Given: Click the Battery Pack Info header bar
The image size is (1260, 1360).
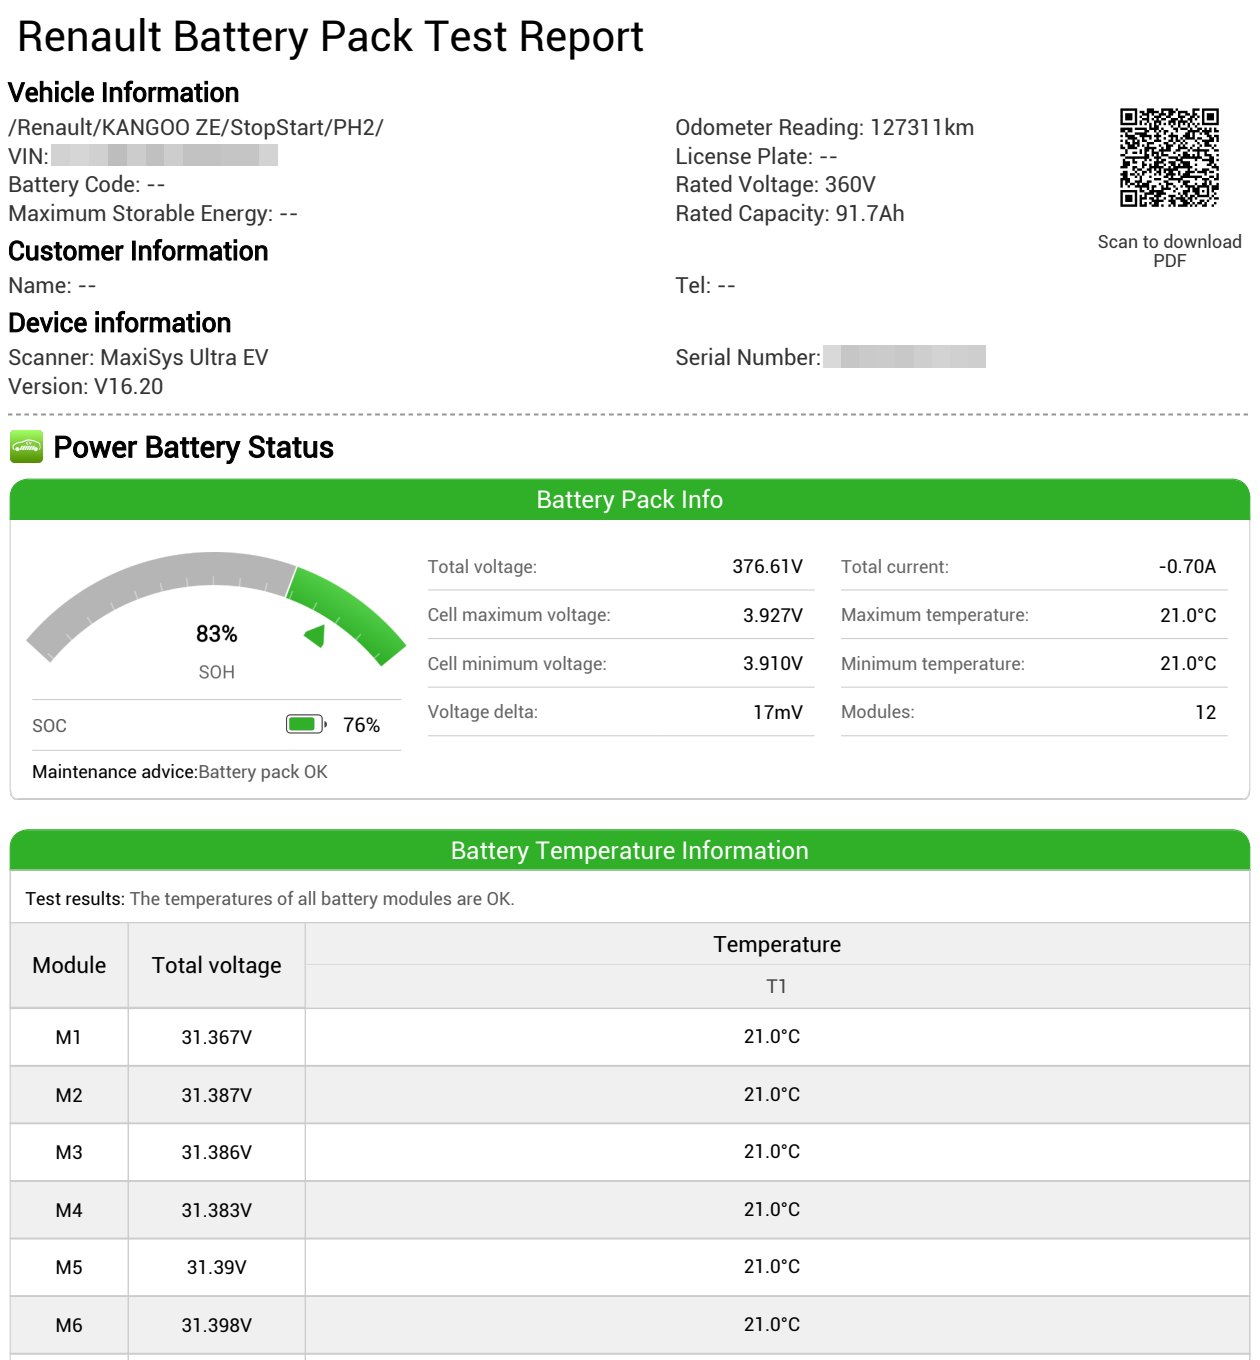Looking at the screenshot, I should [x=630, y=499].
